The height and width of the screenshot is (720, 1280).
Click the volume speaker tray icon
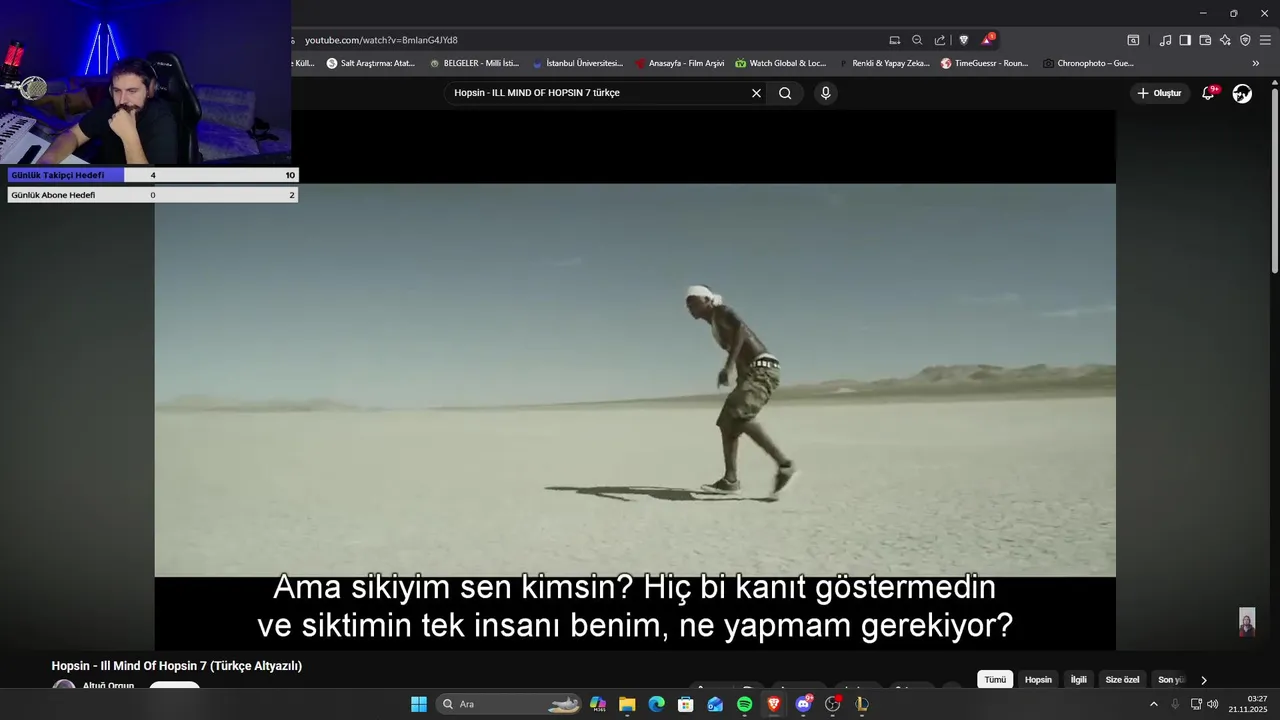click(x=1213, y=704)
